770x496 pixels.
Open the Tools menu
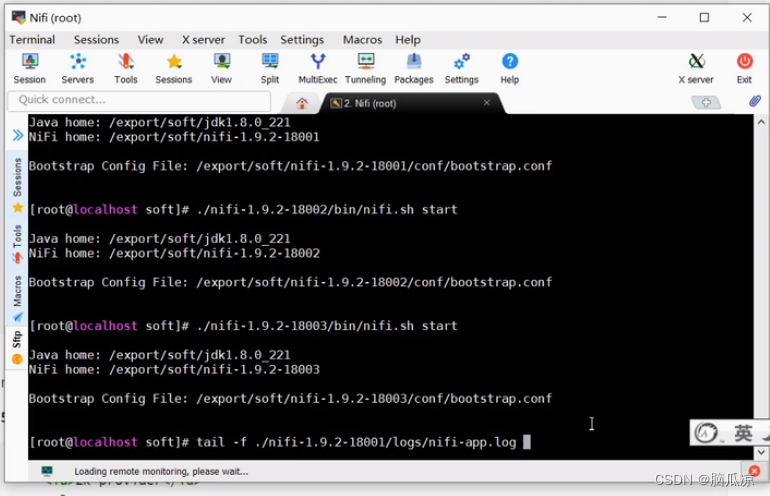click(x=253, y=40)
